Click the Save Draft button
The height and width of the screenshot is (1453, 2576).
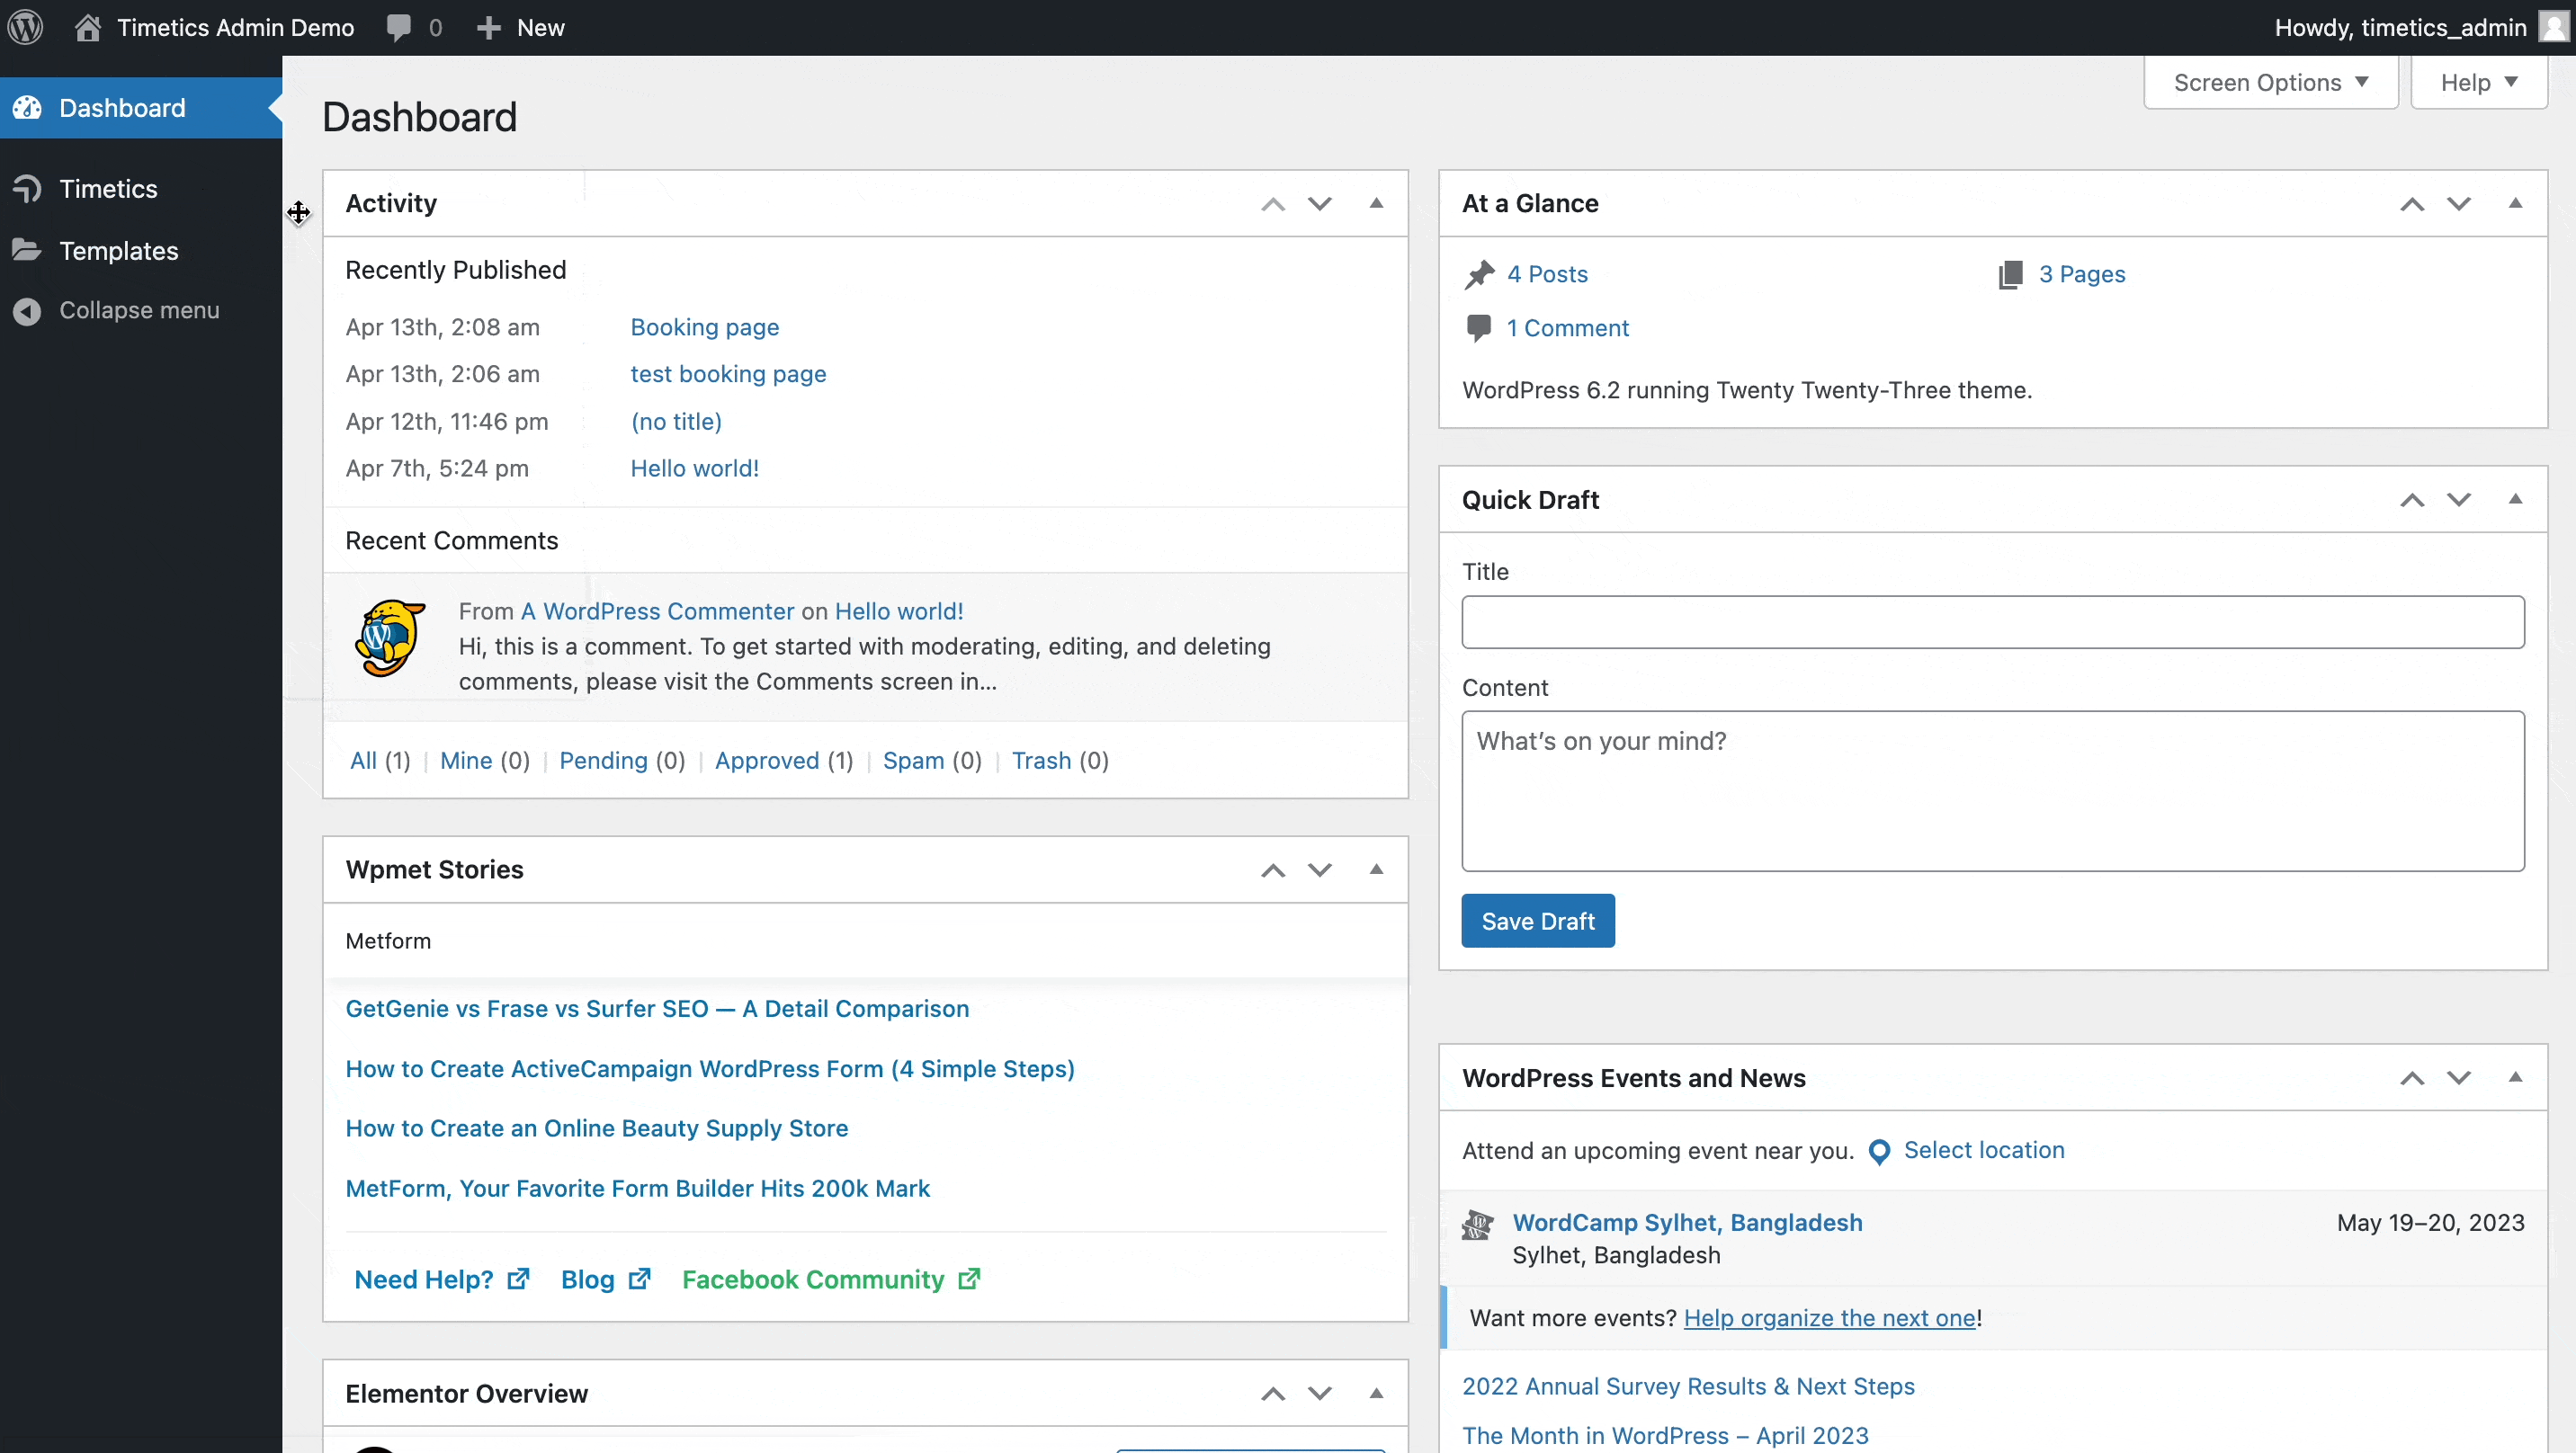[x=1537, y=919]
